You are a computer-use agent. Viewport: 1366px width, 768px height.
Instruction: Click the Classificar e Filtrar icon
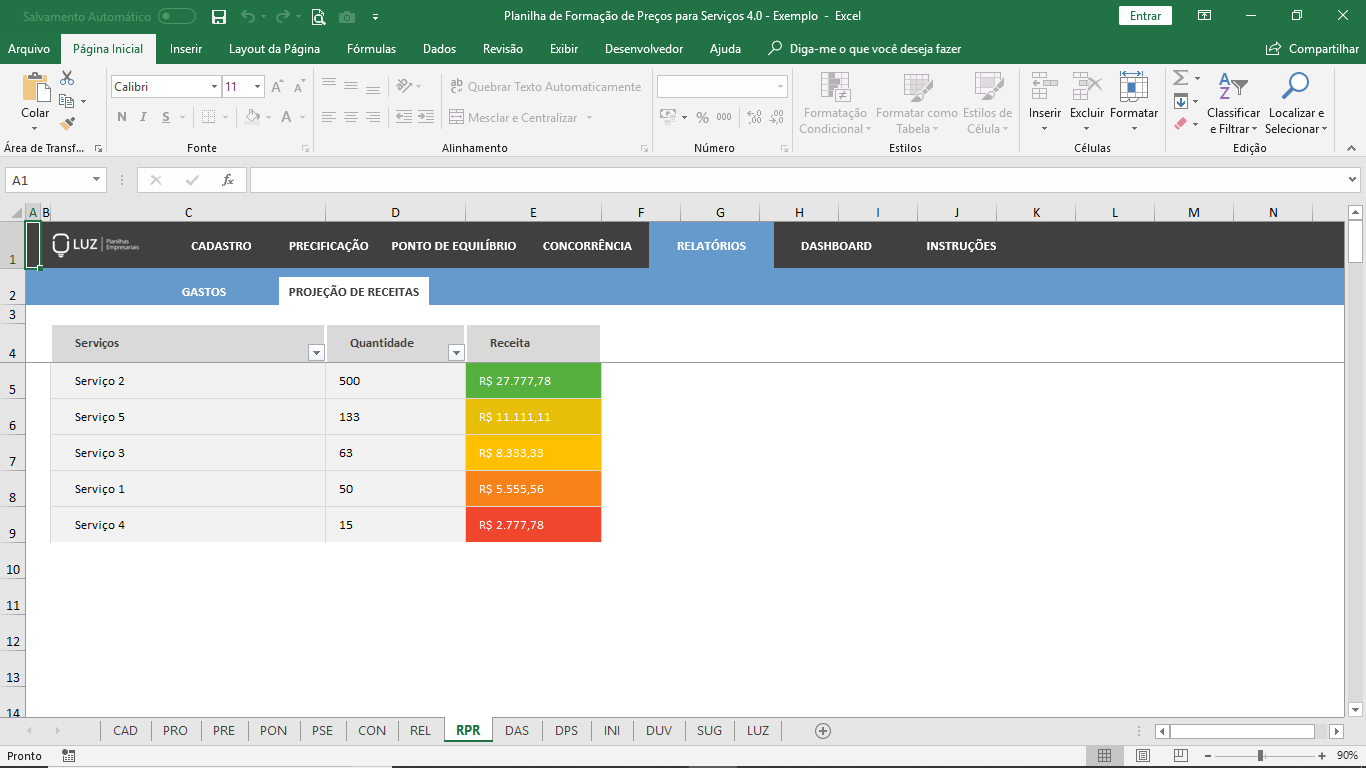[x=1233, y=87]
